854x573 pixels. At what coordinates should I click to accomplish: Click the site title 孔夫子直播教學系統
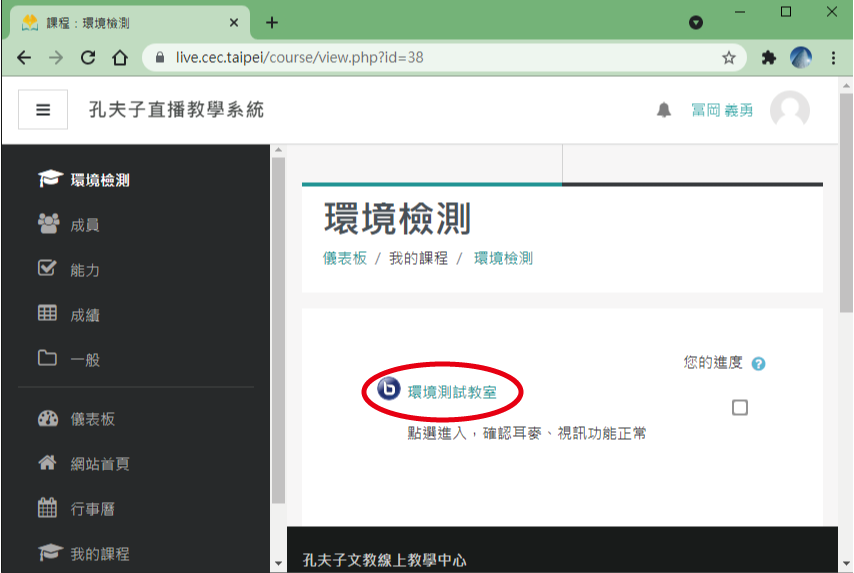(x=176, y=109)
